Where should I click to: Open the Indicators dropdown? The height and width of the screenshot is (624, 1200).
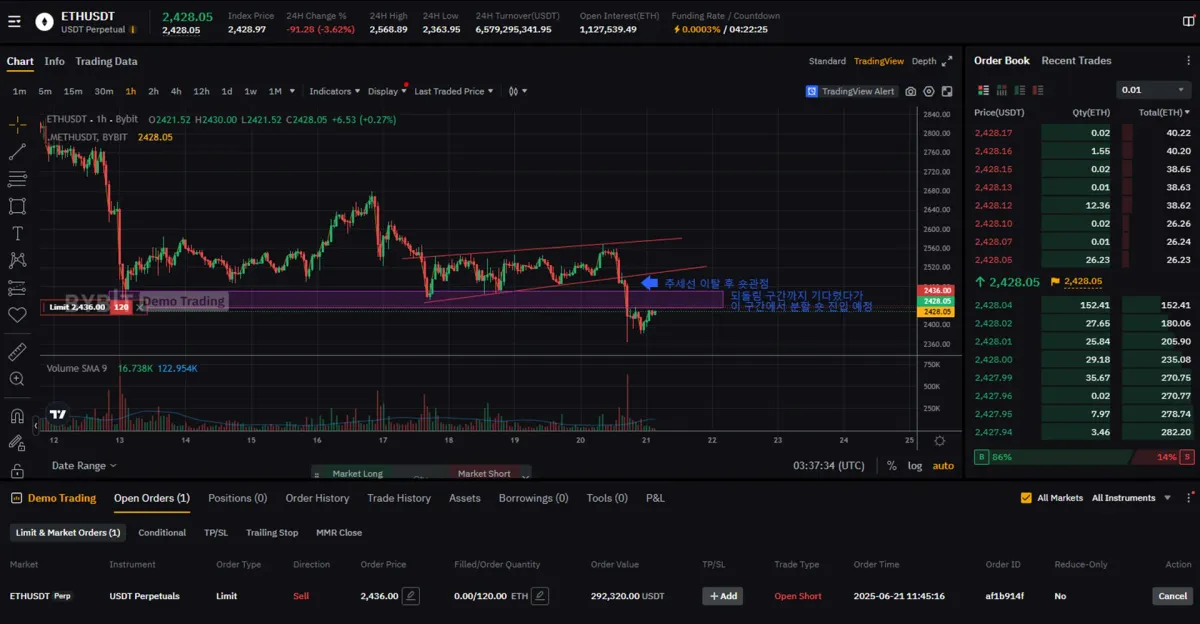click(x=335, y=91)
